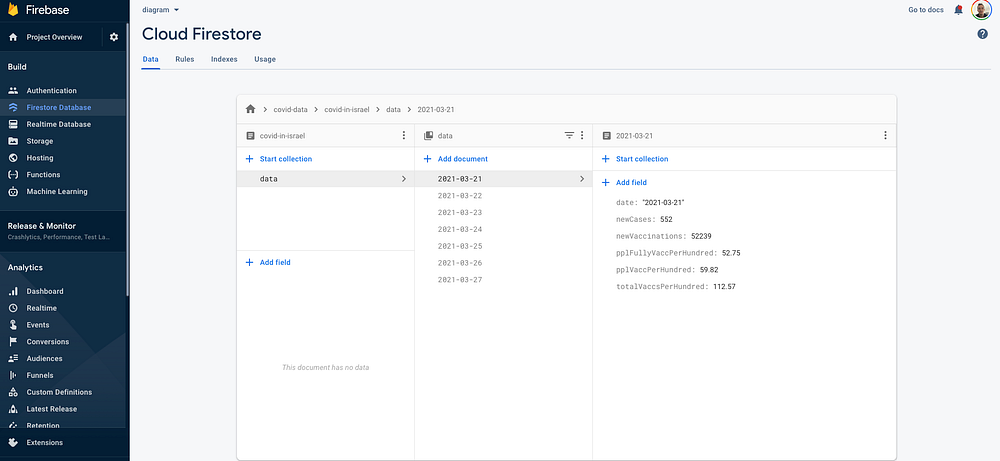This screenshot has width=1000, height=461.
Task: Click the Firestore Database sidebar icon
Action: (13, 107)
